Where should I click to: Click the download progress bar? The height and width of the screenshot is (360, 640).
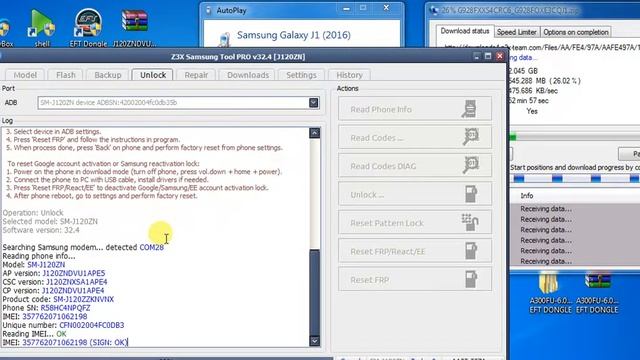click(575, 138)
